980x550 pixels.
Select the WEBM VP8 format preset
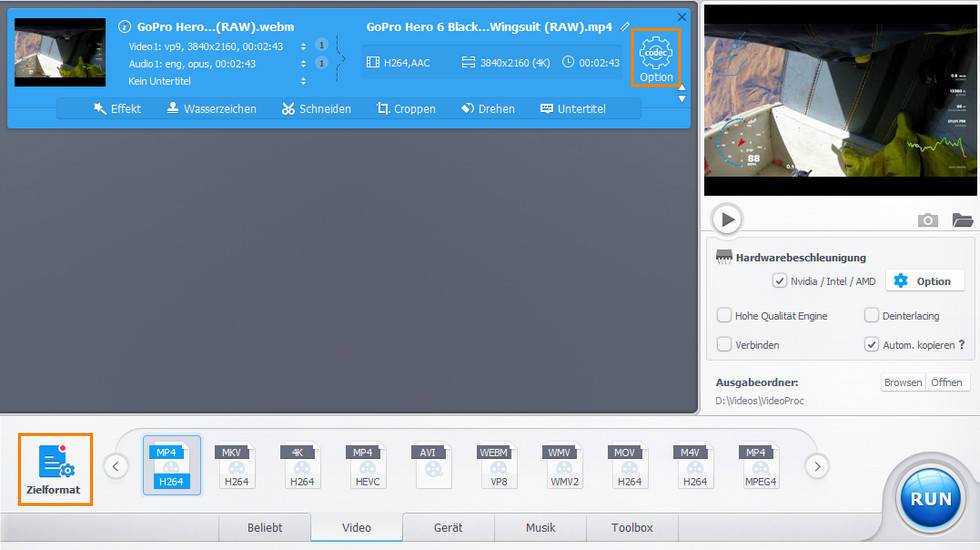click(498, 466)
